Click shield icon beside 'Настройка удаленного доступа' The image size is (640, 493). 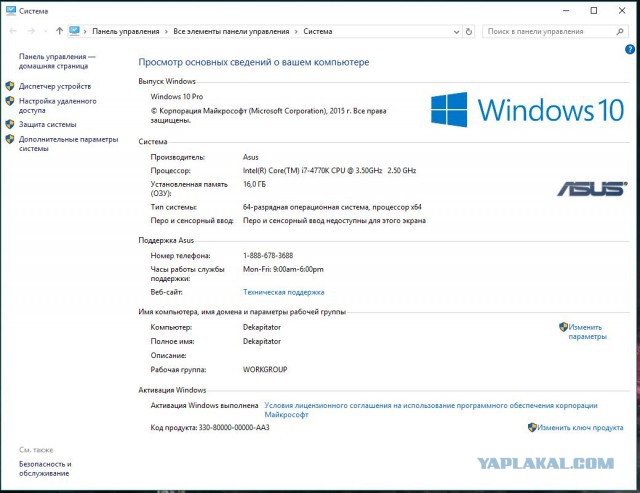coord(10,101)
